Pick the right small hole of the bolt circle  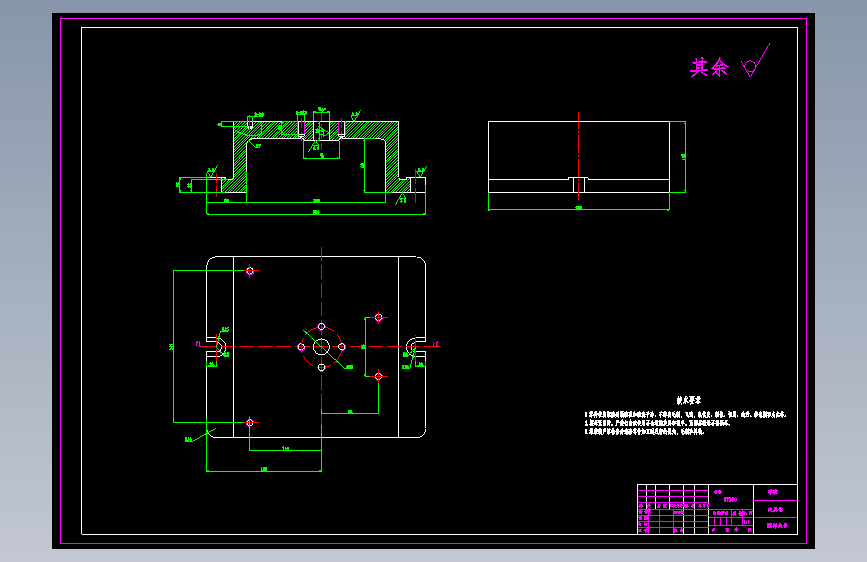click(x=342, y=347)
